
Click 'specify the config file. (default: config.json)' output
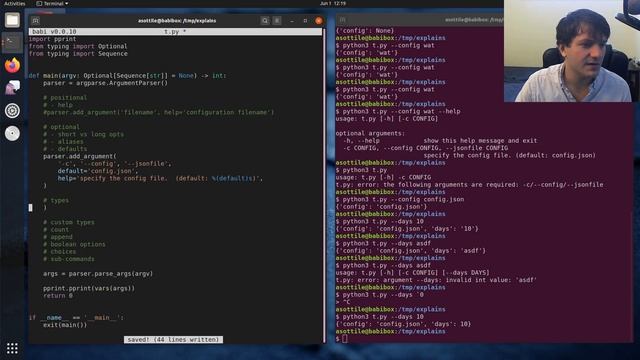pos(509,156)
